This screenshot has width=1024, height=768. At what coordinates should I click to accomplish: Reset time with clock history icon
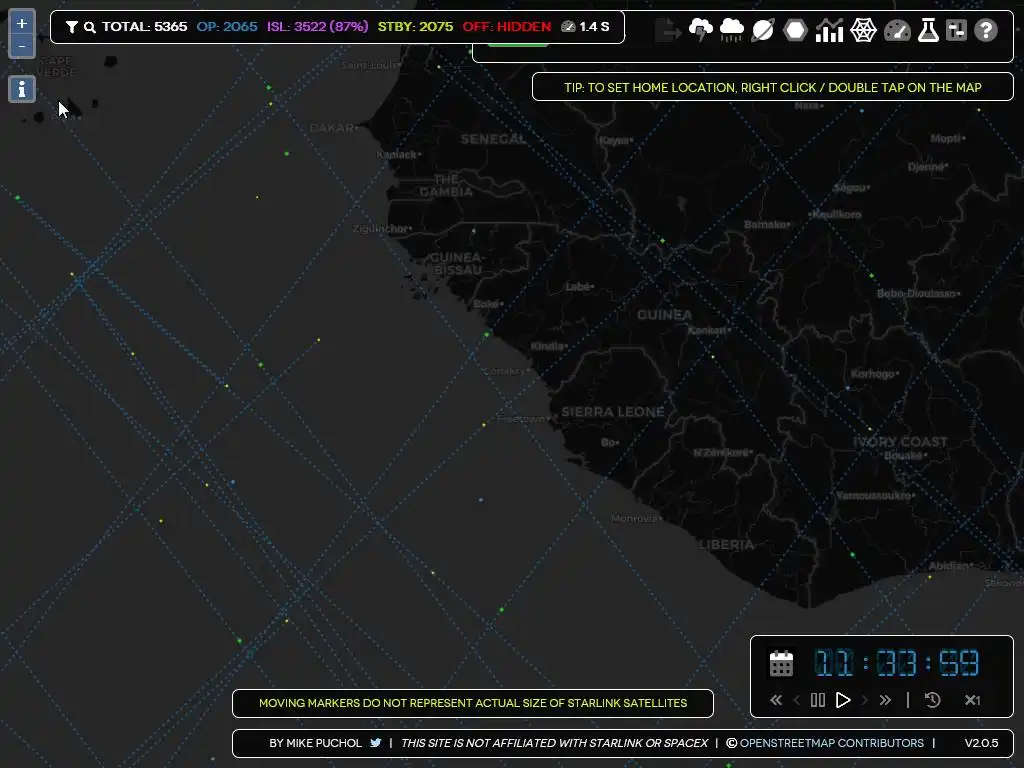point(933,700)
